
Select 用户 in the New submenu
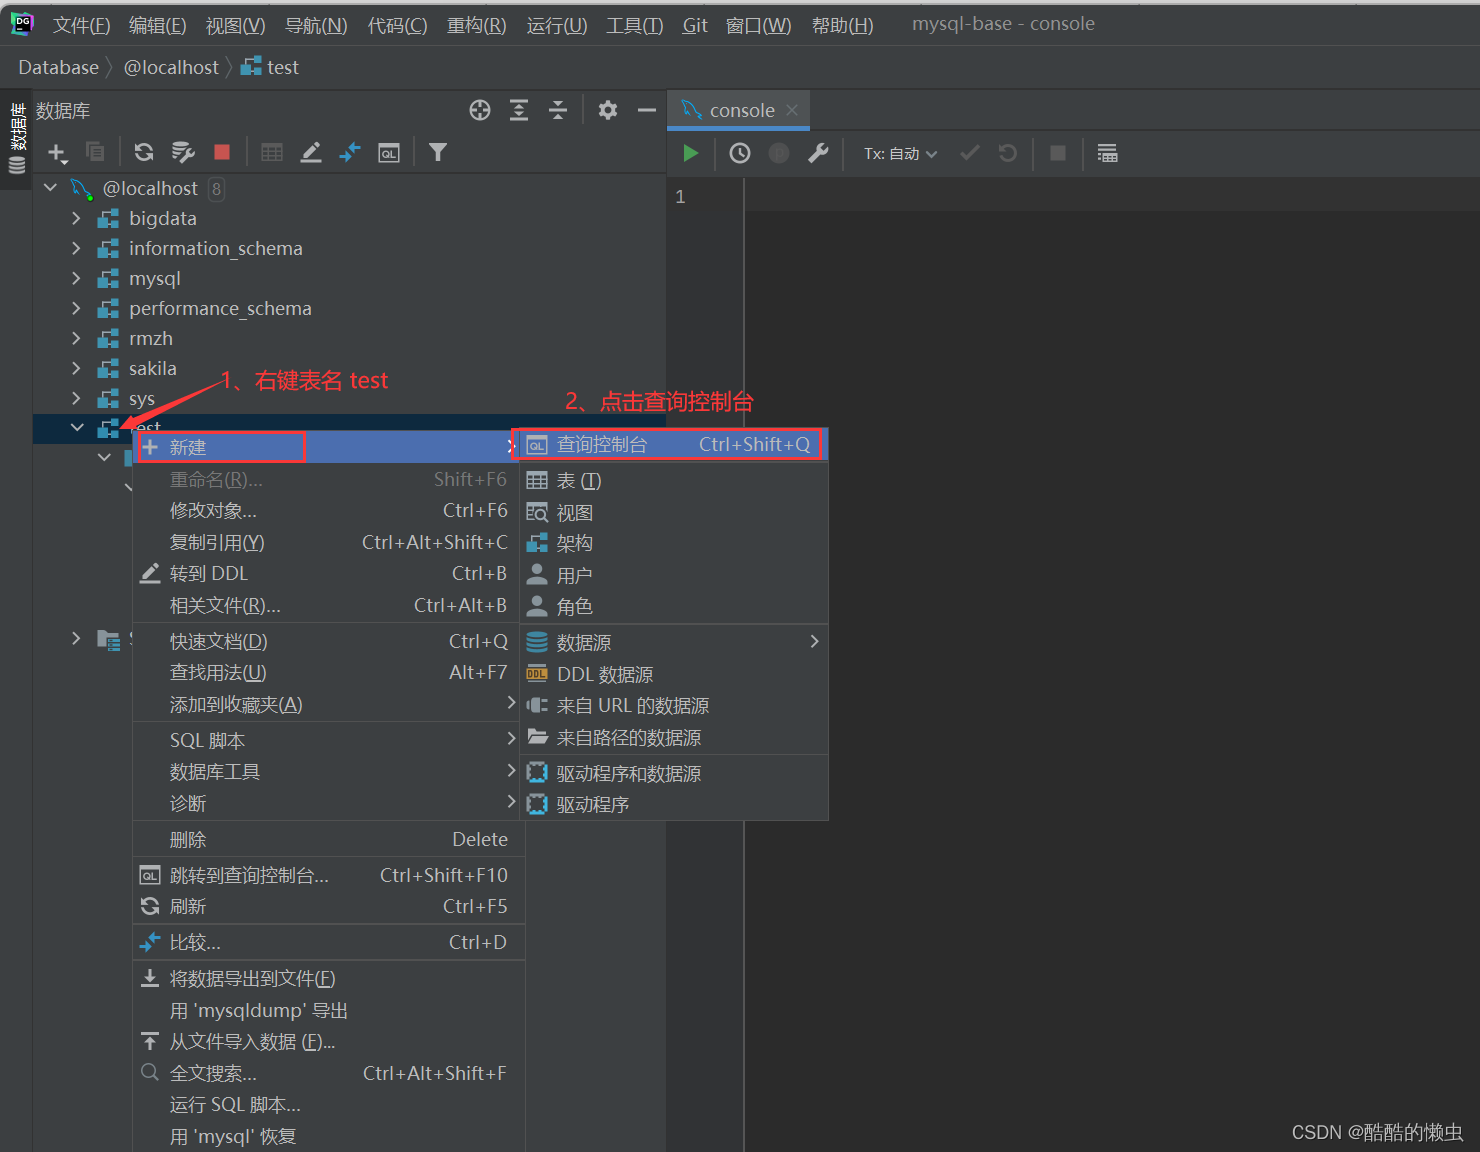(674, 576)
